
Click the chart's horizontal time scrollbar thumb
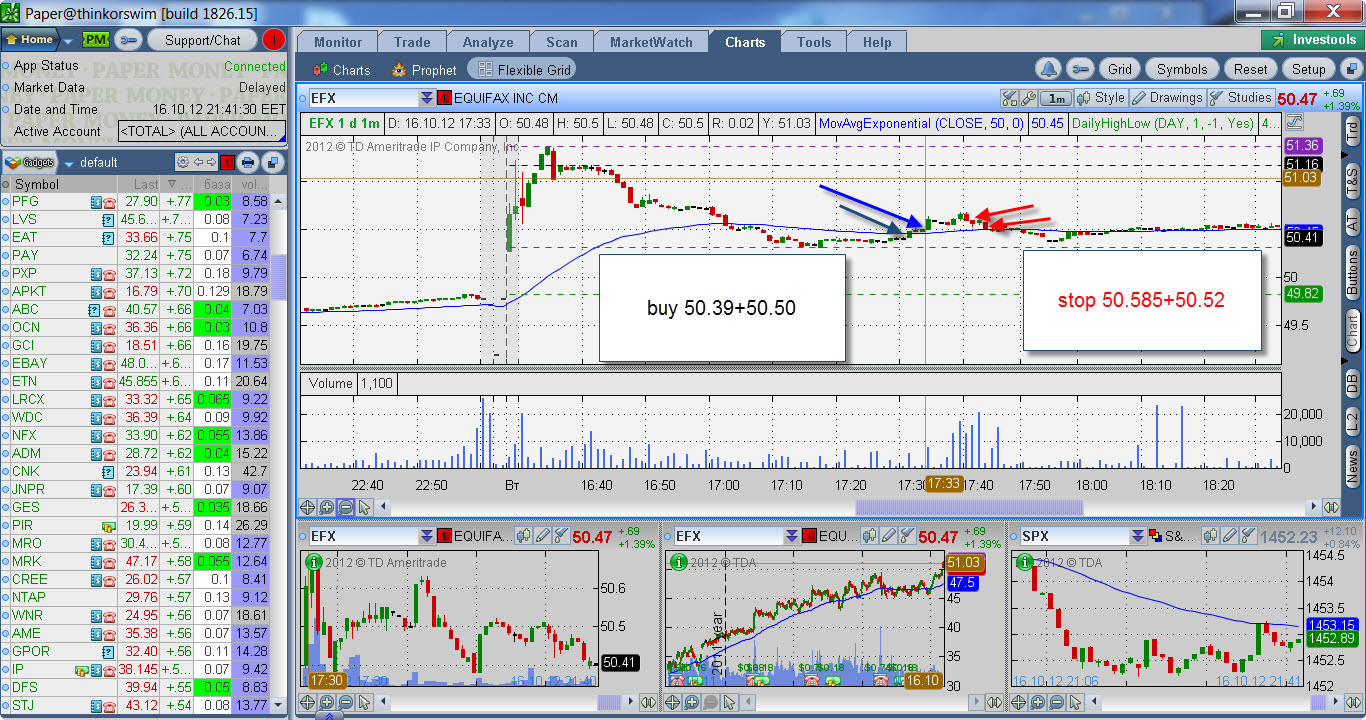(x=965, y=507)
